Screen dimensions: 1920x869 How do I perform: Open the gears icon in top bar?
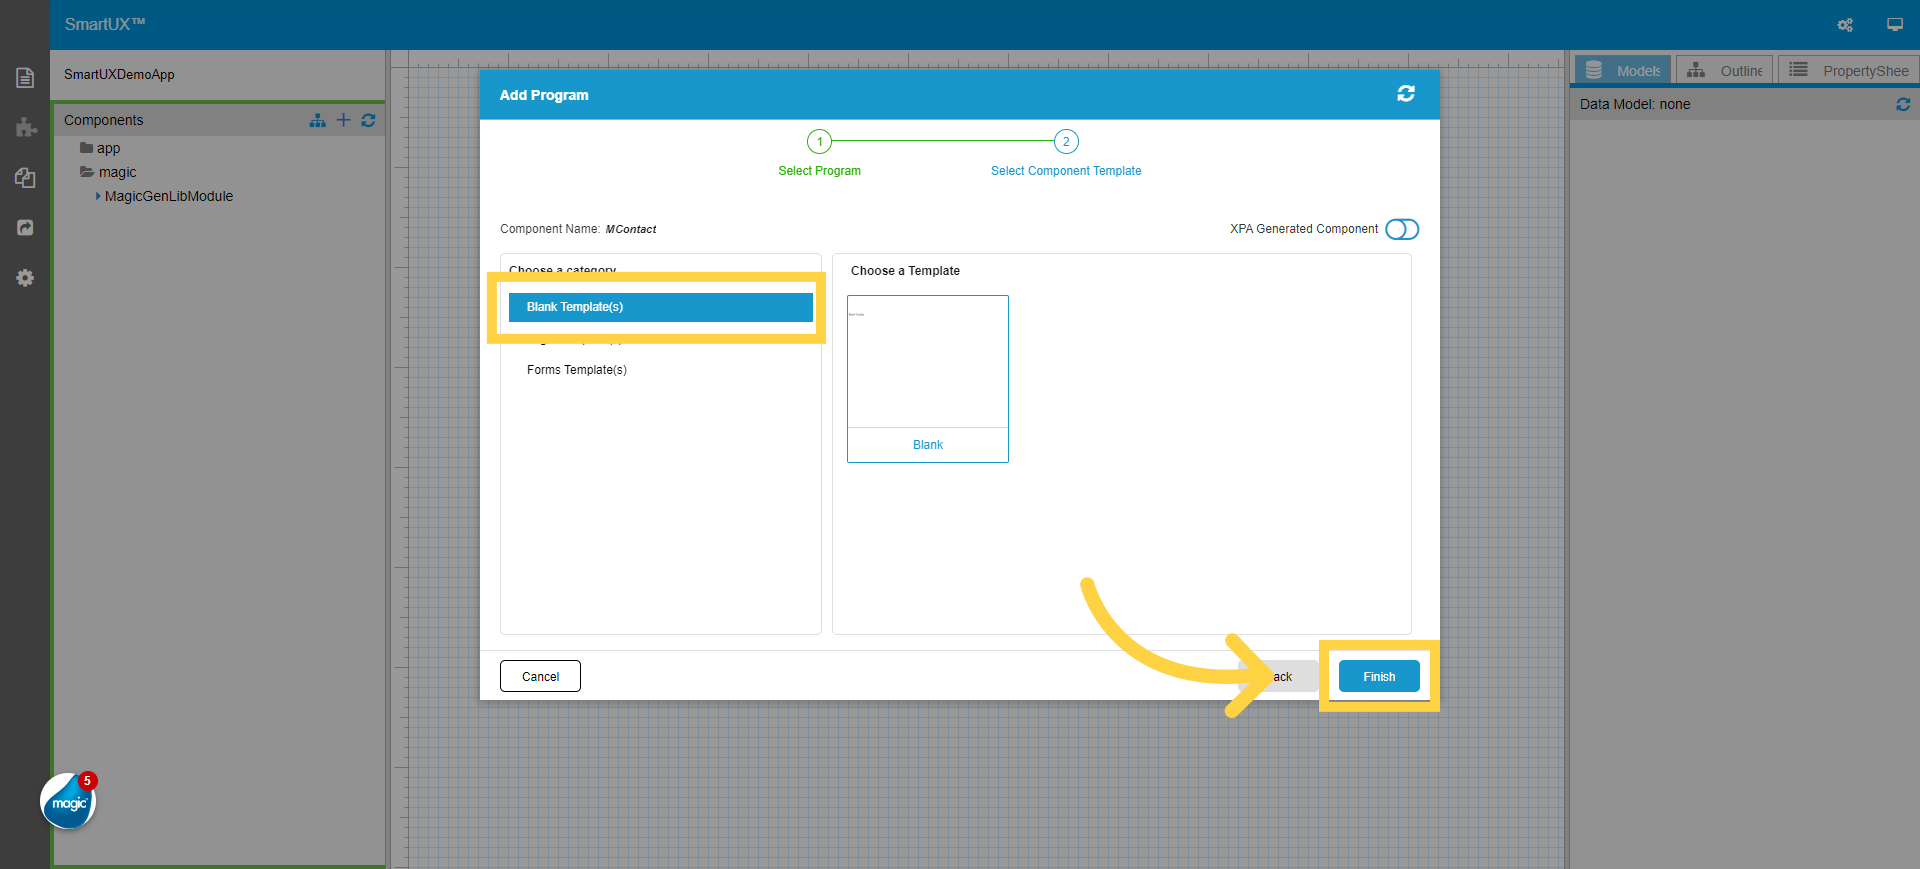click(x=1845, y=25)
